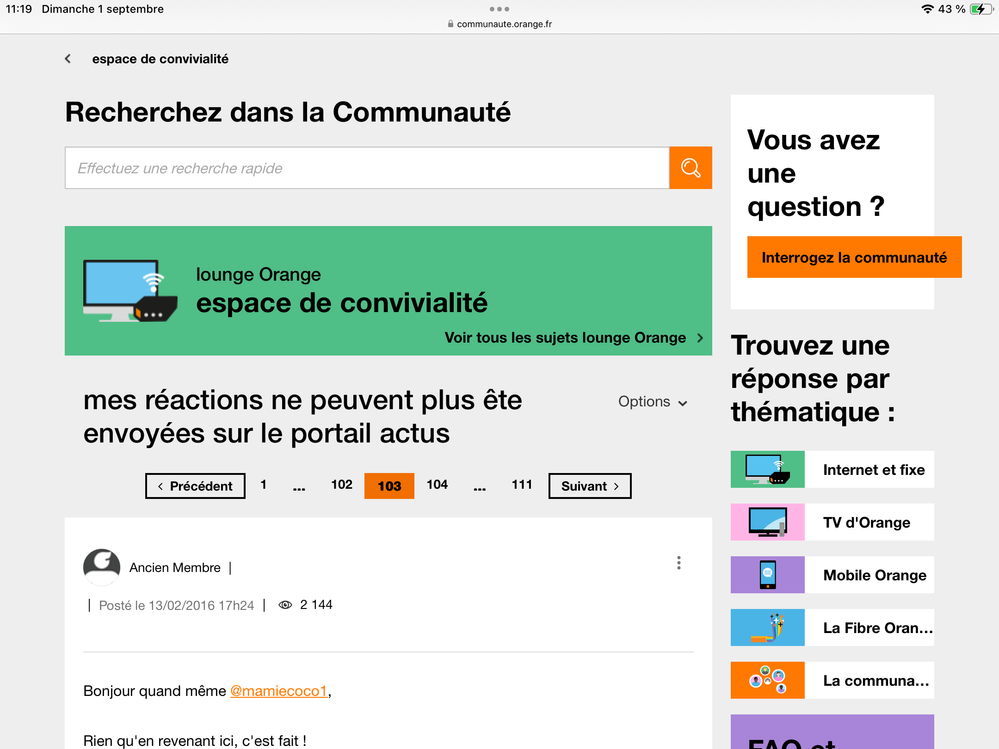This screenshot has width=999, height=749.
Task: Go to page 102
Action: coord(341,485)
